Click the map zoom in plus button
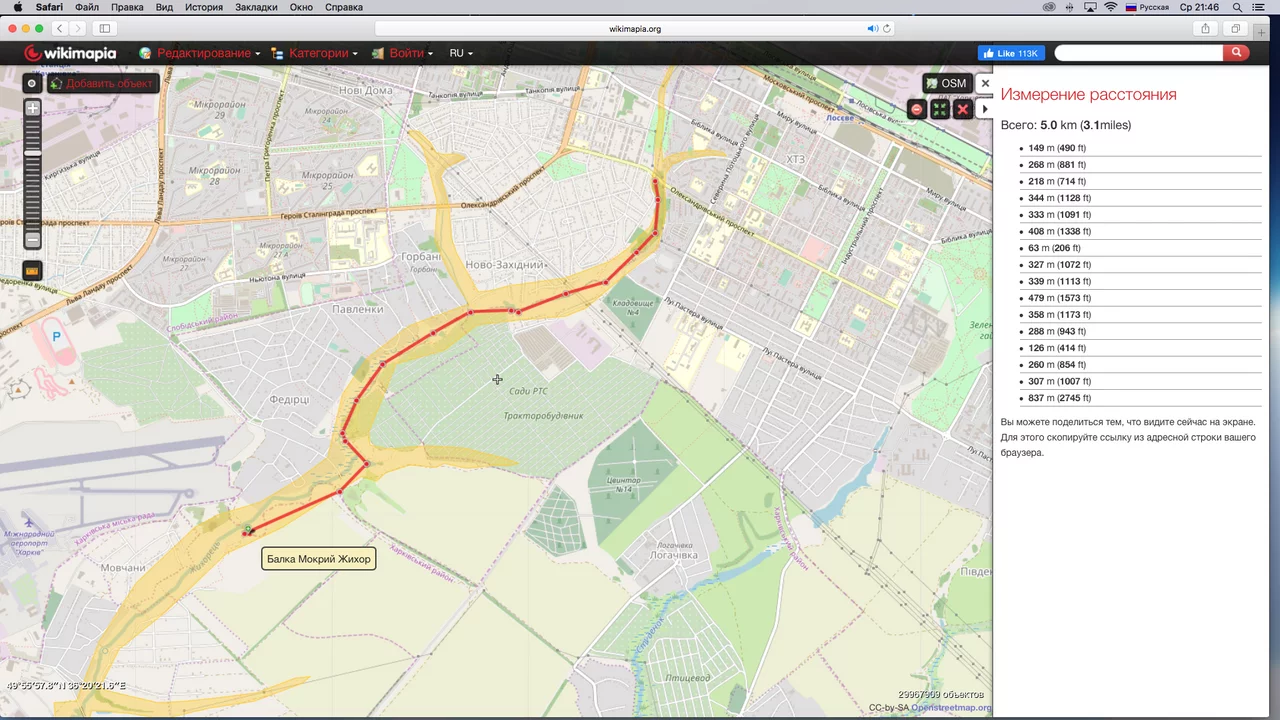The image size is (1280, 720). [33, 108]
